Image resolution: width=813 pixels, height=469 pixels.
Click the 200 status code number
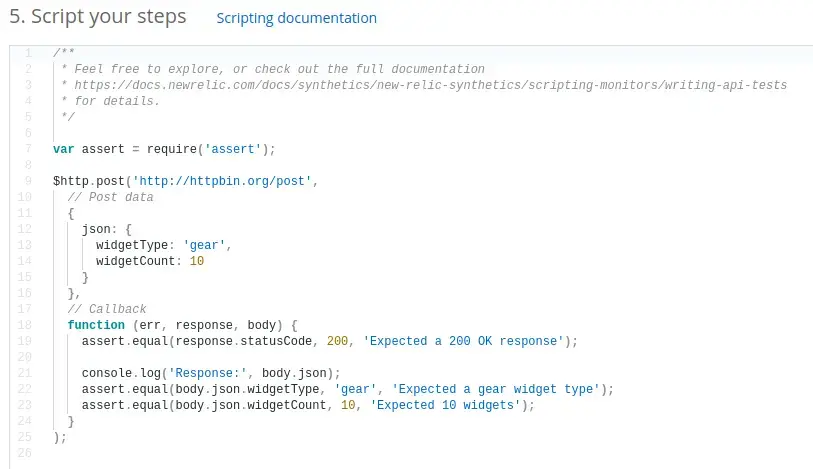pos(337,341)
